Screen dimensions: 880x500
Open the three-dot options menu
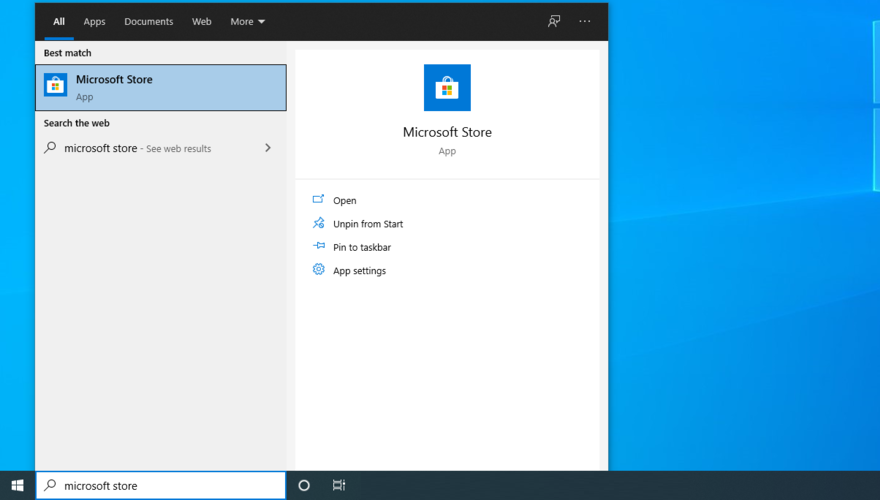click(x=585, y=21)
